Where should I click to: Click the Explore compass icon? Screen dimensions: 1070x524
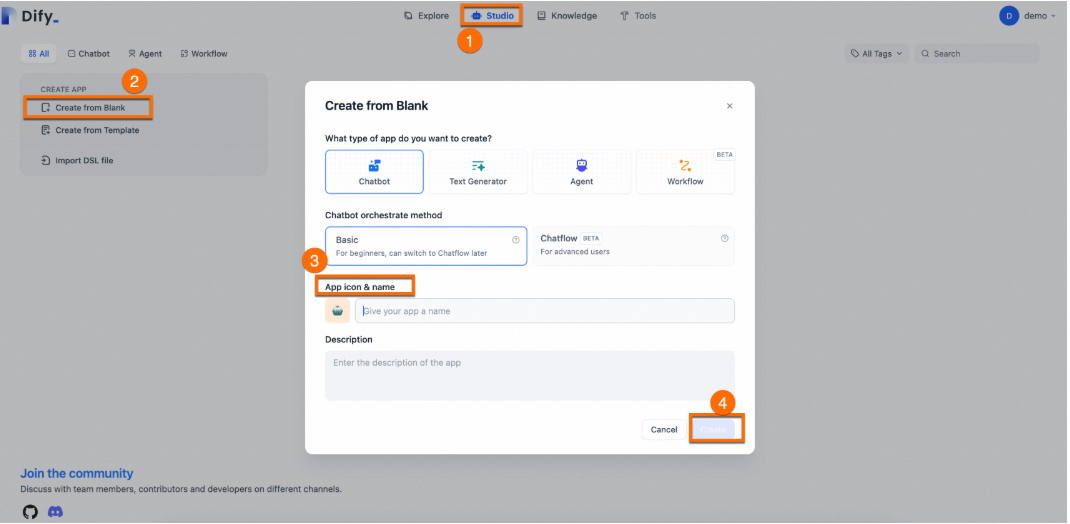409,16
